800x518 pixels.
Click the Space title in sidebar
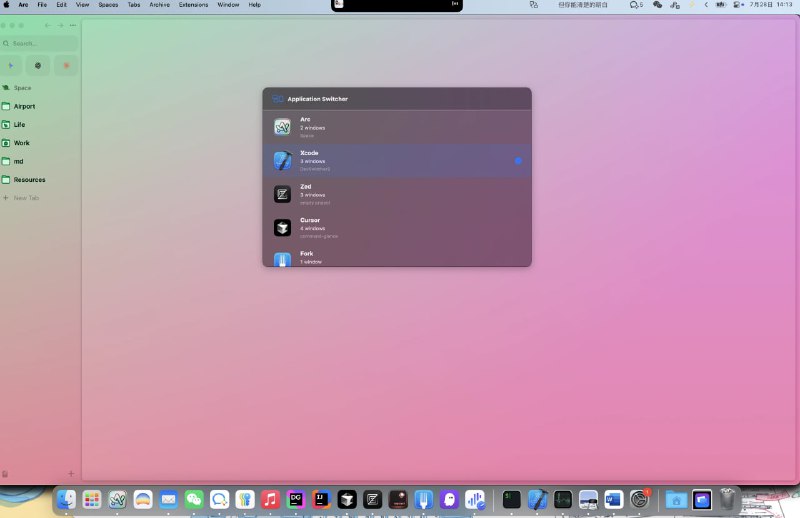22,88
